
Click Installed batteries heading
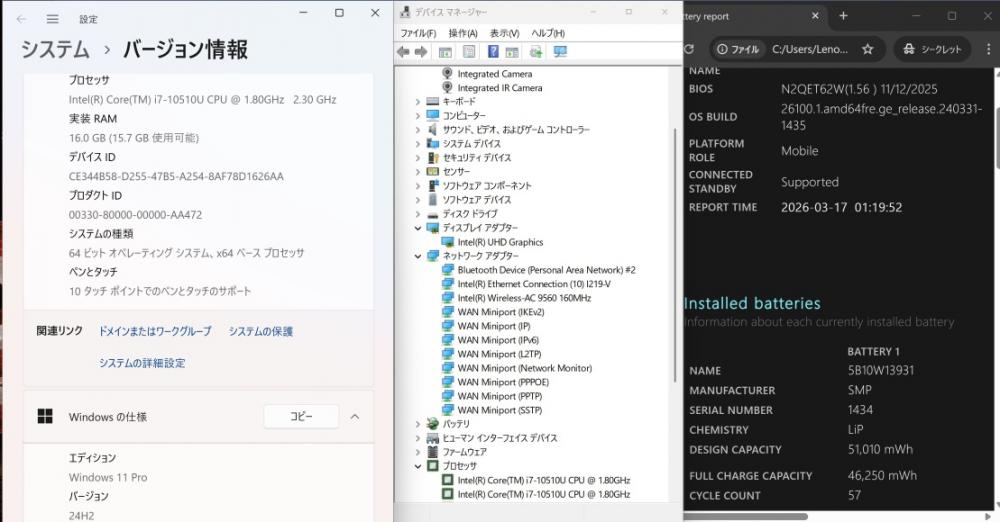click(x=752, y=303)
